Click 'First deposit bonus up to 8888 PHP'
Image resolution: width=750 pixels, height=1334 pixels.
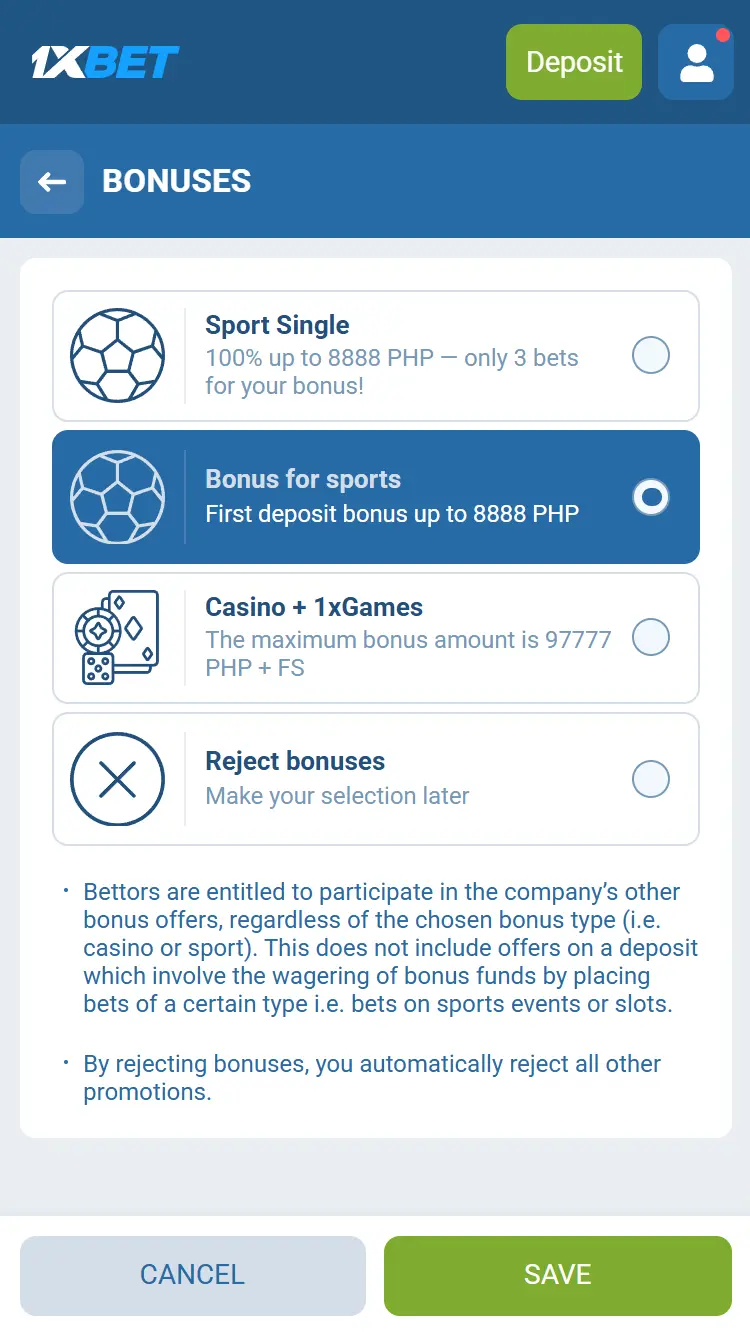point(392,514)
